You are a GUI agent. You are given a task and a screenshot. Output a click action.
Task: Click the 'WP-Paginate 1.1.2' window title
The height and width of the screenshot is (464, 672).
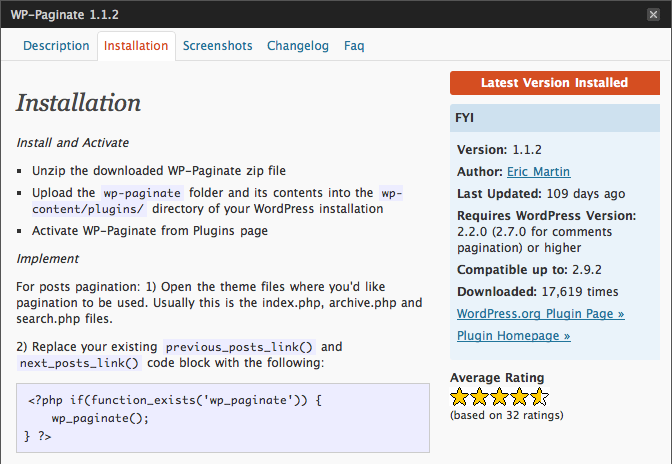[x=65, y=15]
